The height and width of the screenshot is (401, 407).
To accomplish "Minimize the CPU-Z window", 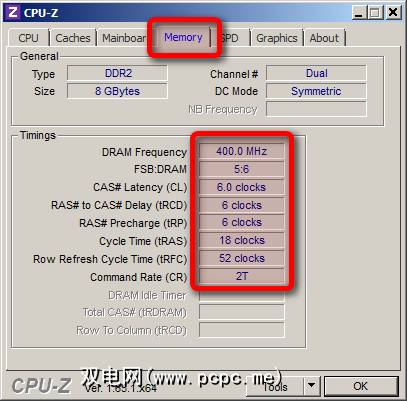I will (359, 13).
